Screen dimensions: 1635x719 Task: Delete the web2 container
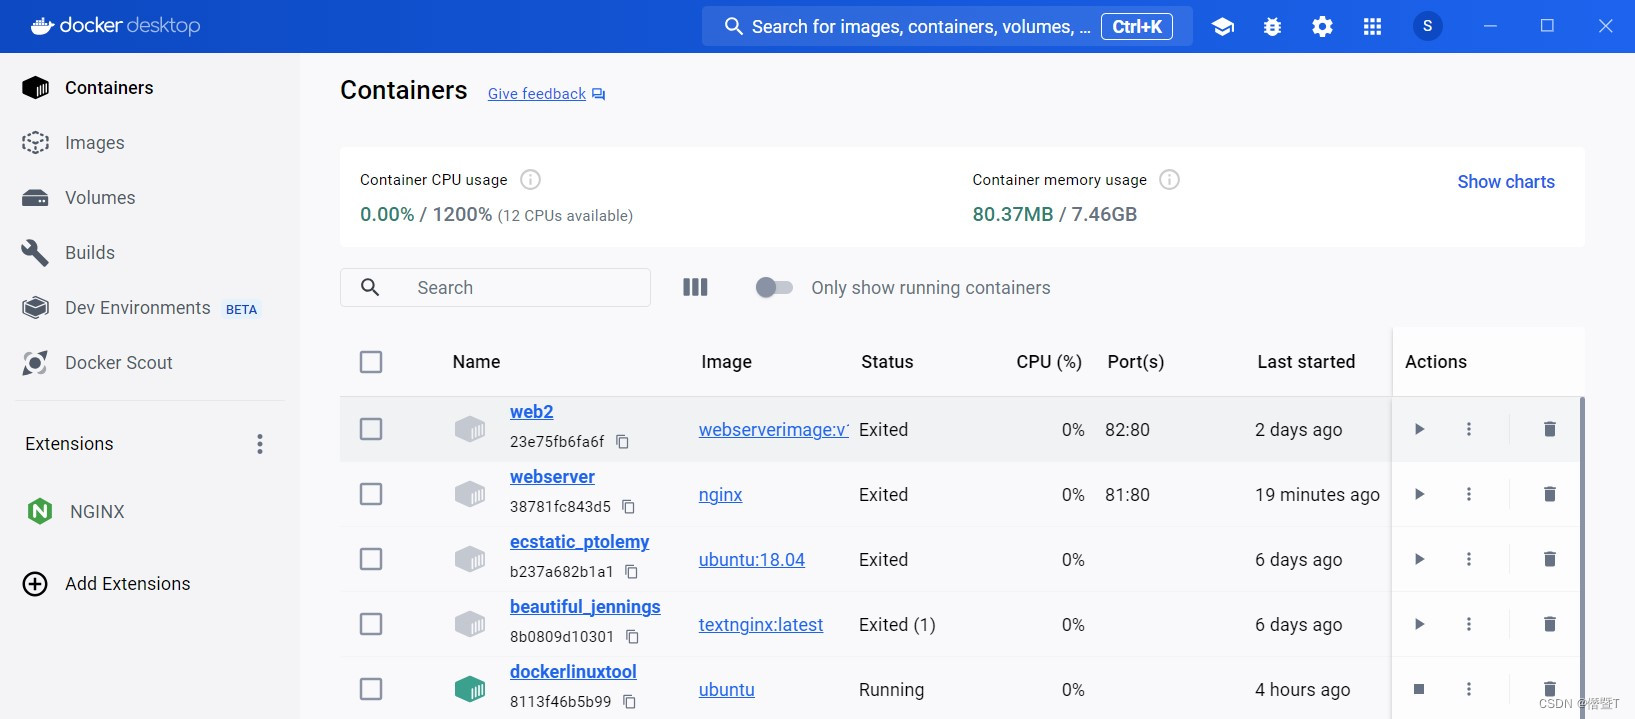pyautogui.click(x=1549, y=429)
